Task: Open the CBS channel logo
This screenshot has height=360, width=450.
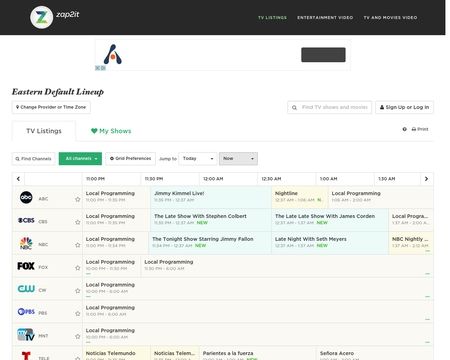Action: [x=26, y=220]
